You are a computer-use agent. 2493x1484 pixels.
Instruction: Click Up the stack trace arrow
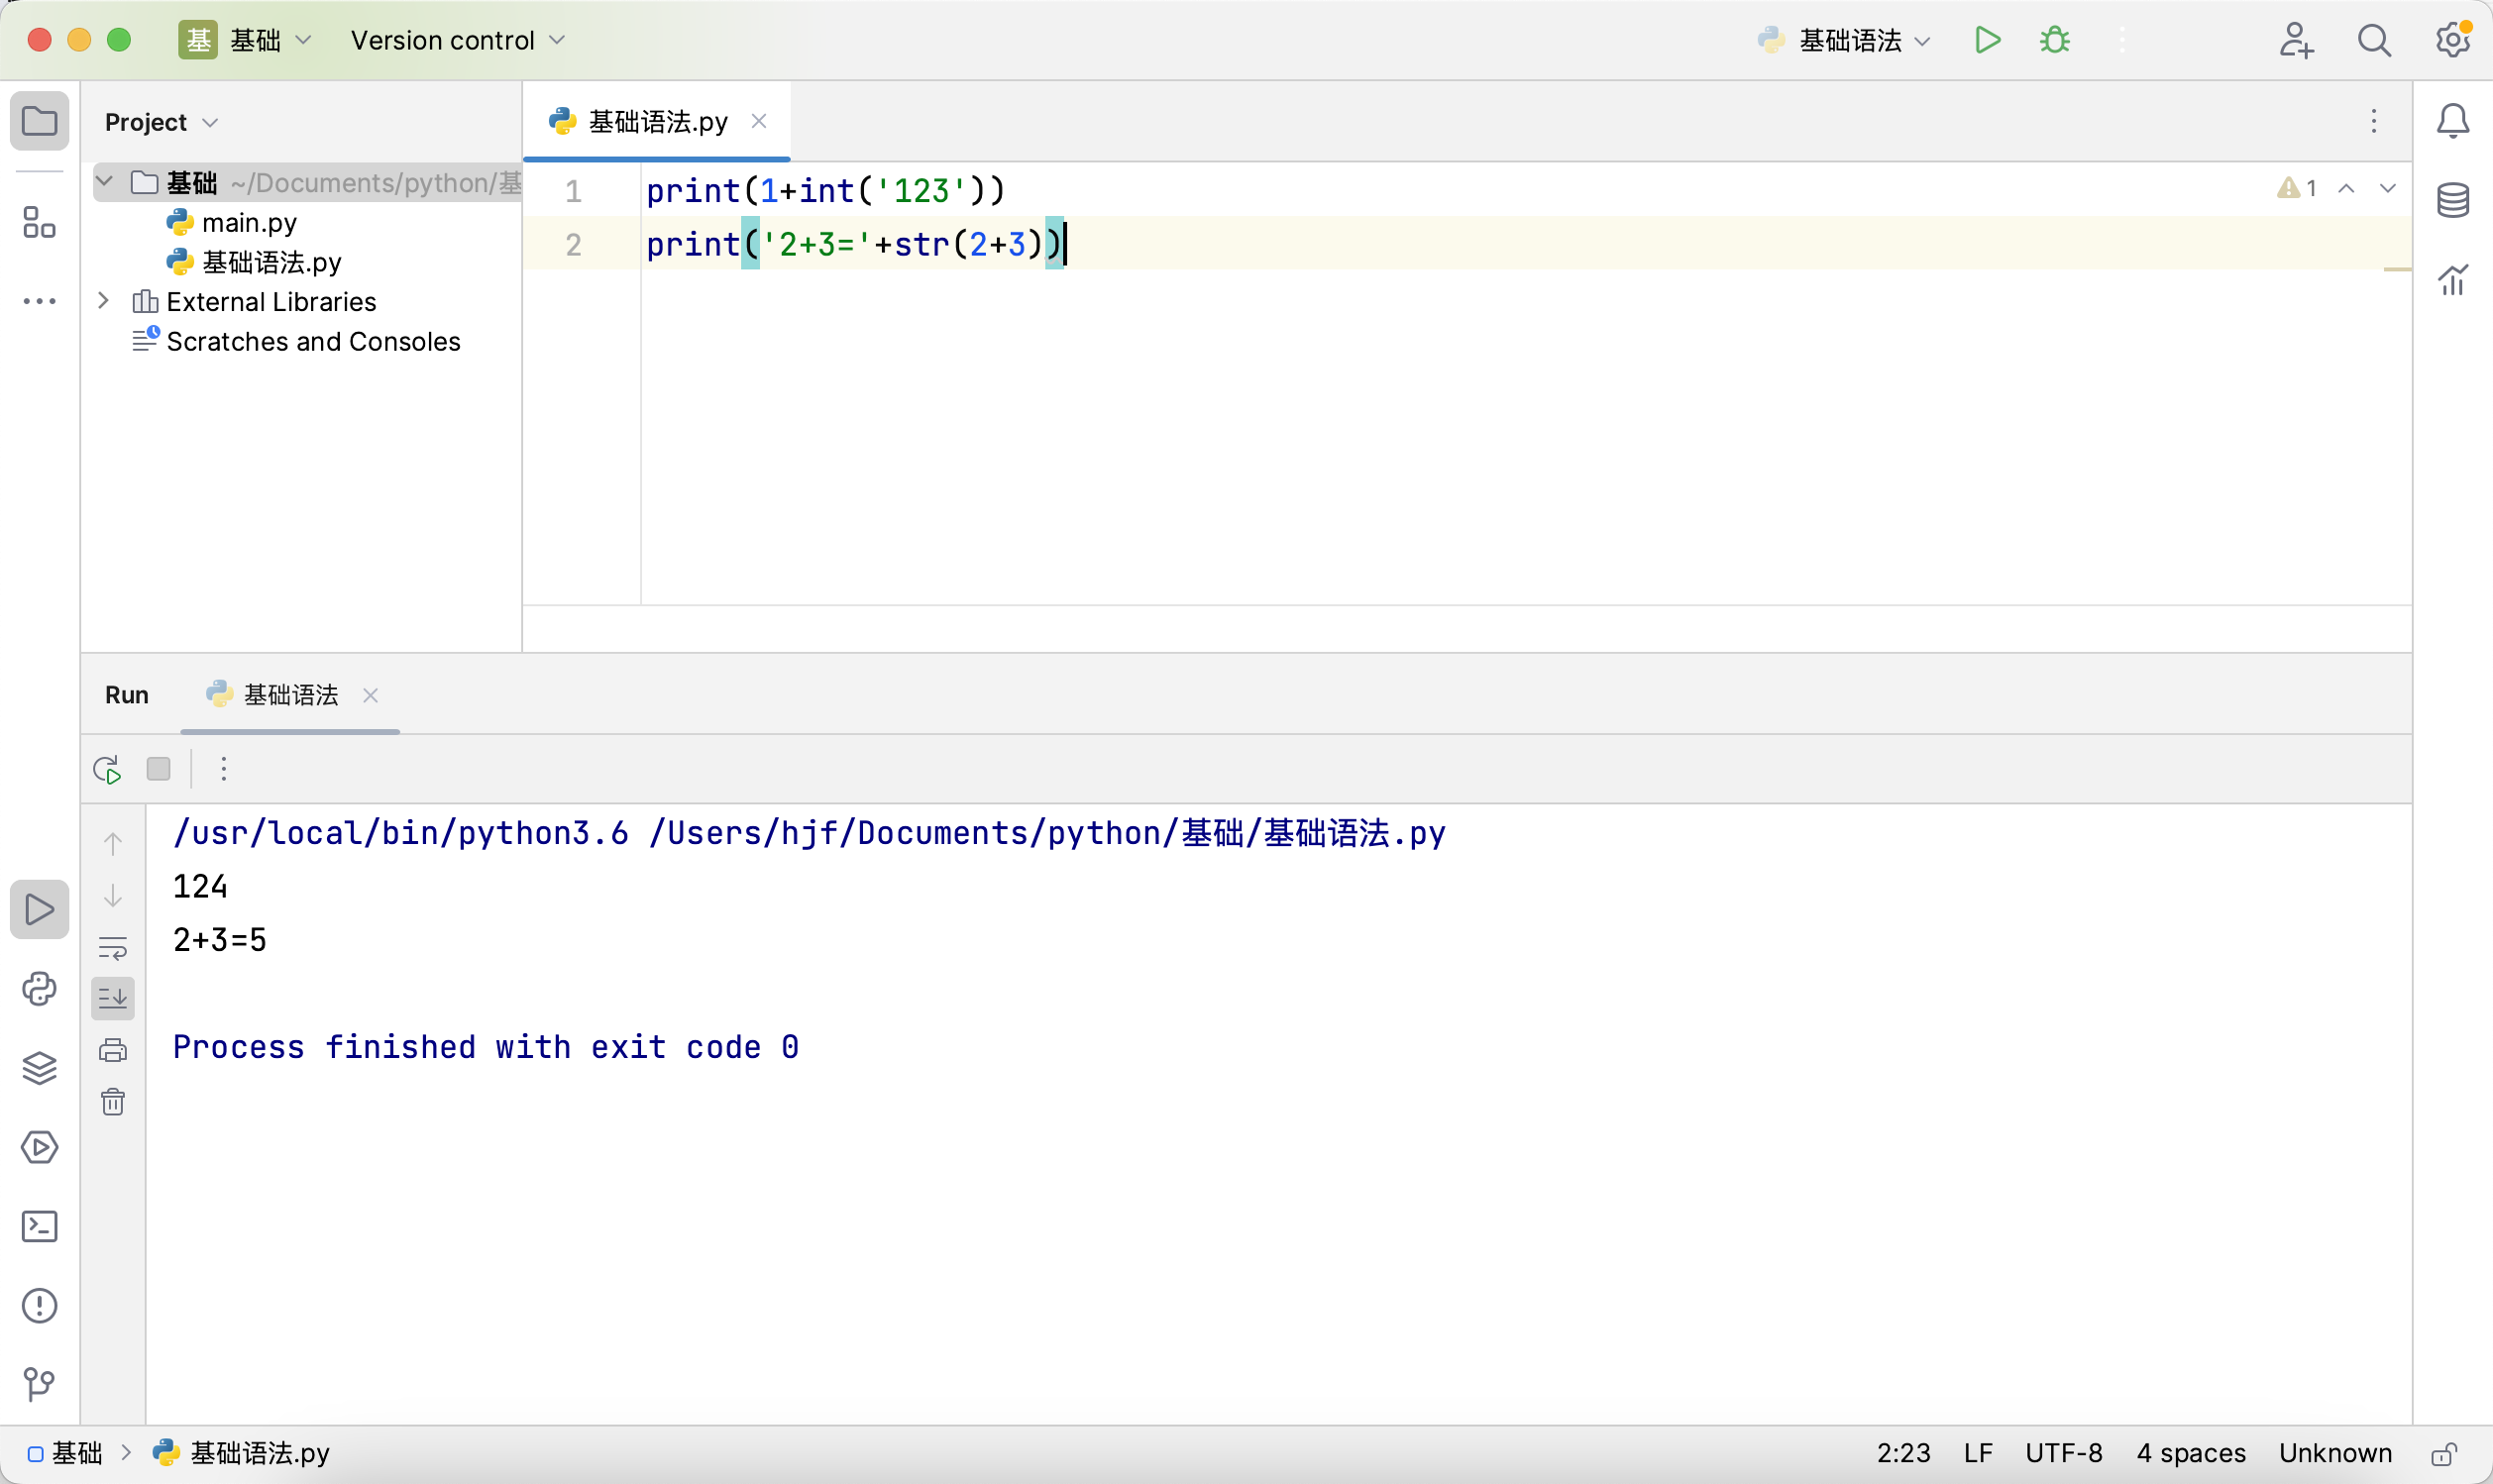point(113,843)
